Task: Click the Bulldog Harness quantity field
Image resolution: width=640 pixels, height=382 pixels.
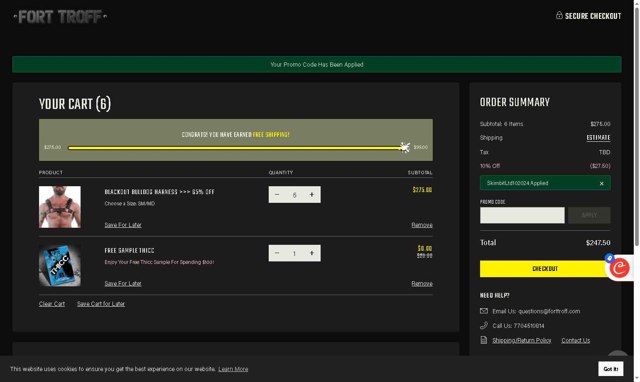Action: [x=294, y=195]
